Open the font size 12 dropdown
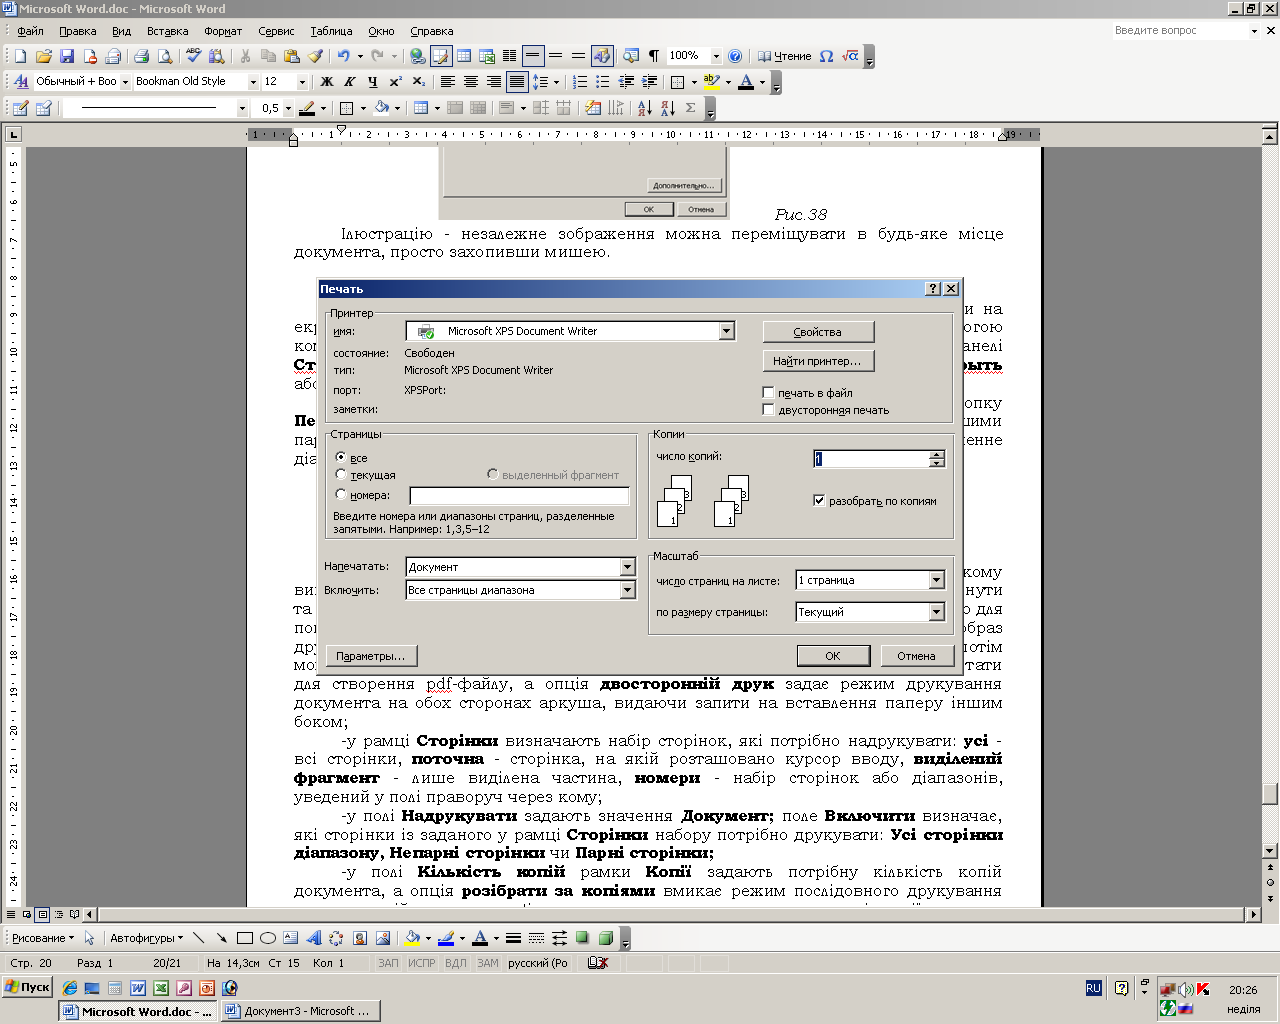 (x=302, y=82)
